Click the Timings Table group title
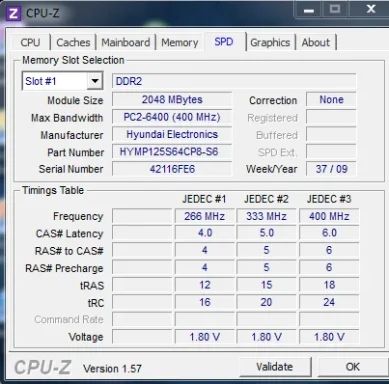The image size is (389, 384). (53, 190)
